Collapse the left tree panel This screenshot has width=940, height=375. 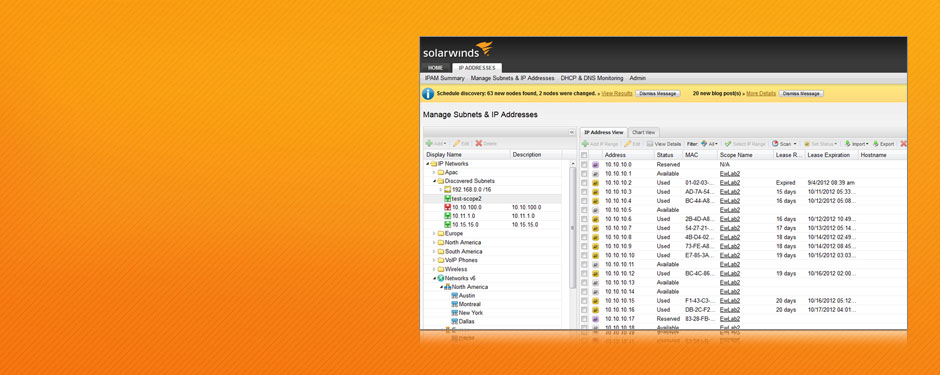click(x=571, y=132)
